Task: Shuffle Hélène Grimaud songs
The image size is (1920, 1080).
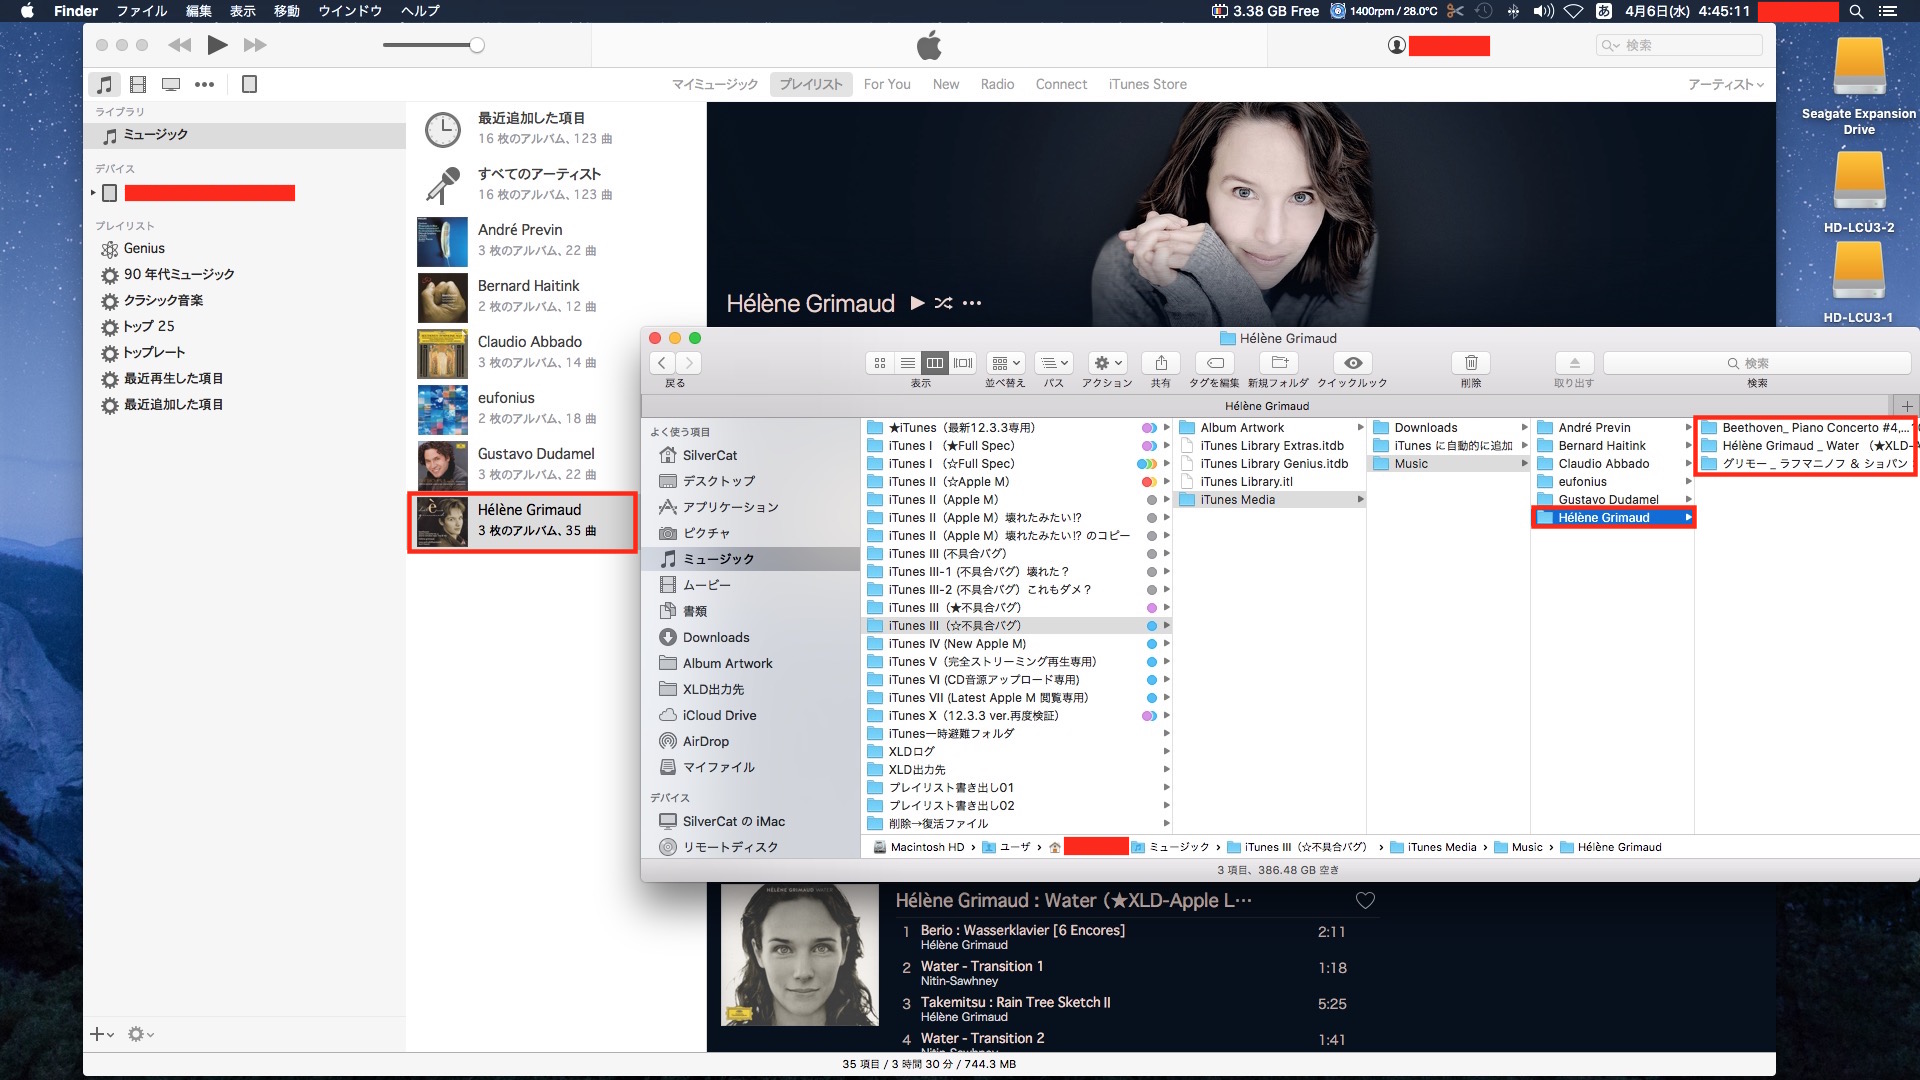Action: (943, 303)
